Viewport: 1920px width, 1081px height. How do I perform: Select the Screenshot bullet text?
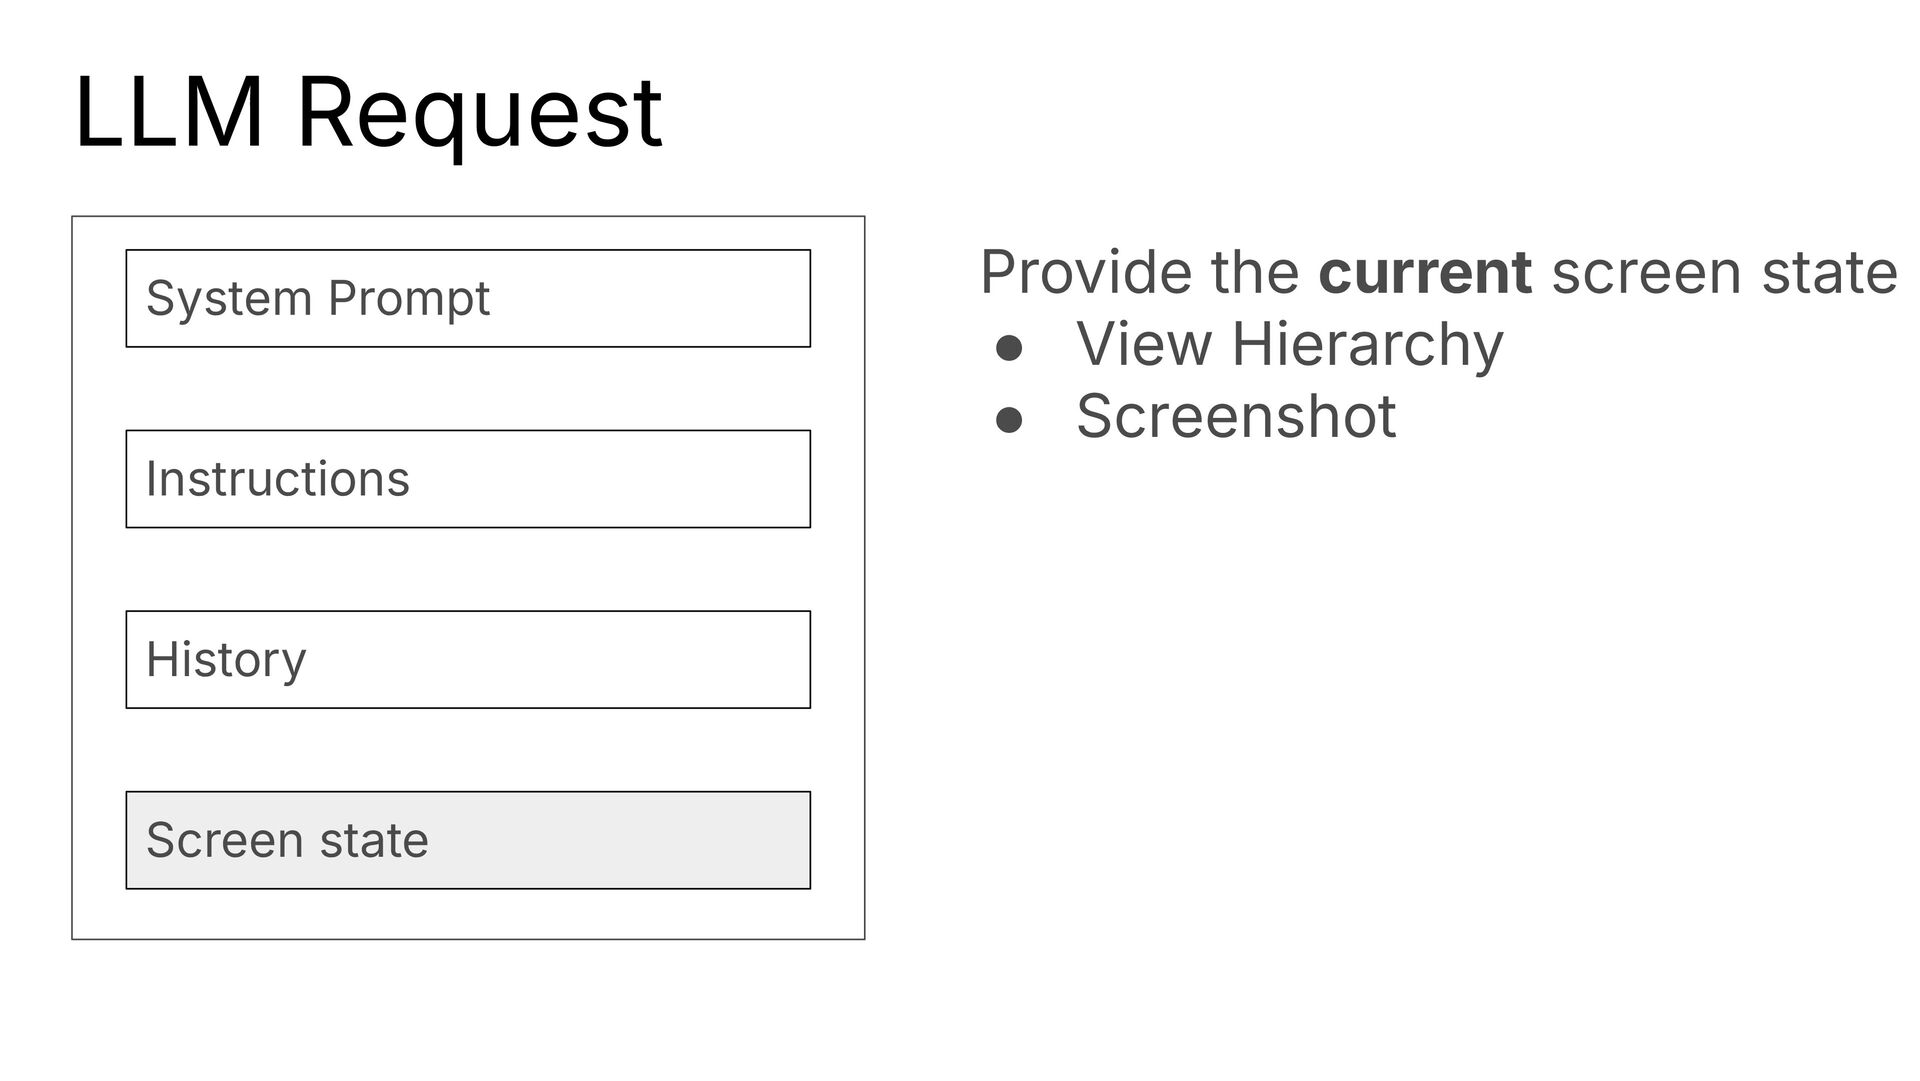point(1236,416)
